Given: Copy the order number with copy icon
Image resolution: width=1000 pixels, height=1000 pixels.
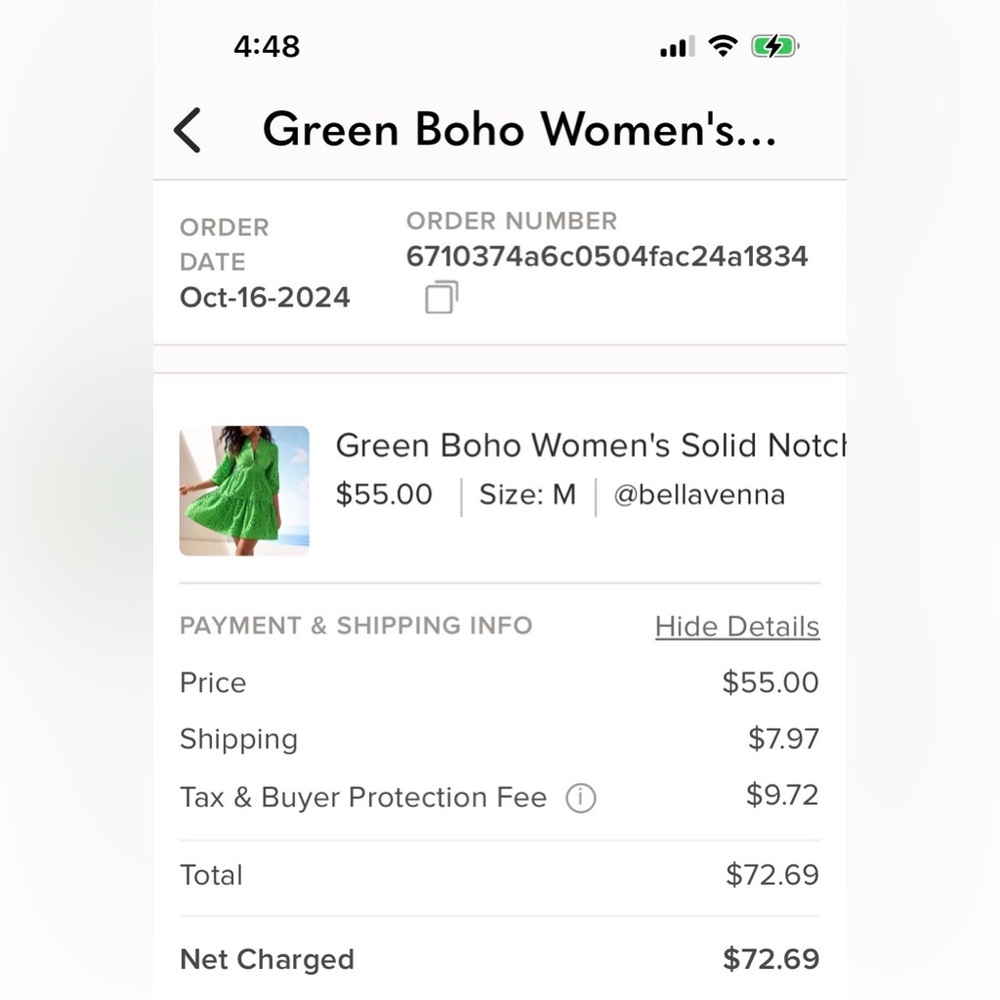Looking at the screenshot, I should pyautogui.click(x=441, y=297).
